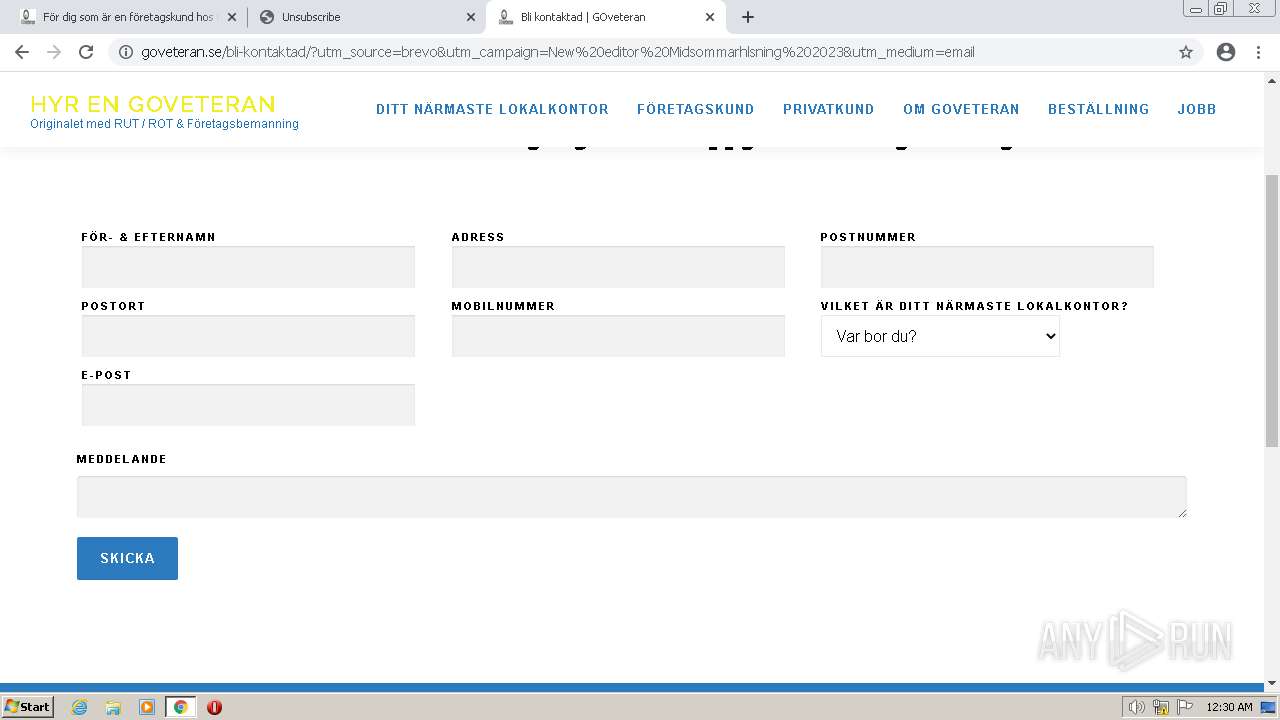This screenshot has height=720, width=1280.
Task: View site information icon in the address bar
Action: point(126,52)
